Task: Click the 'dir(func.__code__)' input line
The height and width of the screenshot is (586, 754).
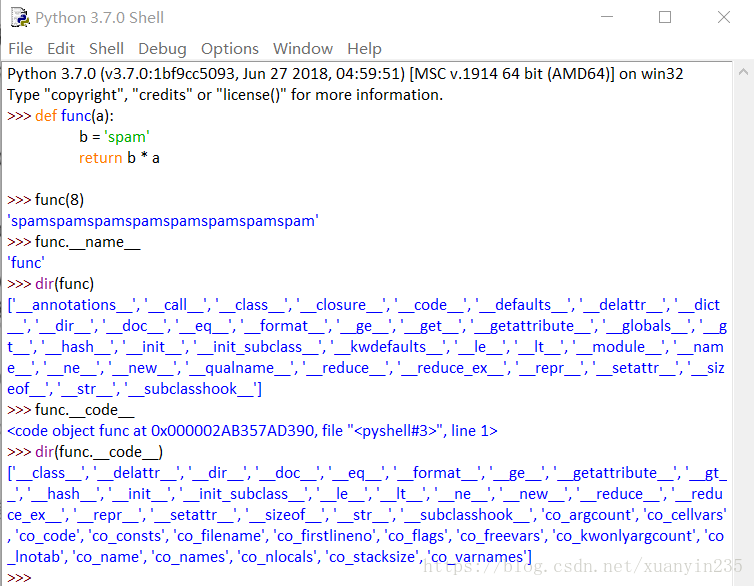Action: (85, 452)
